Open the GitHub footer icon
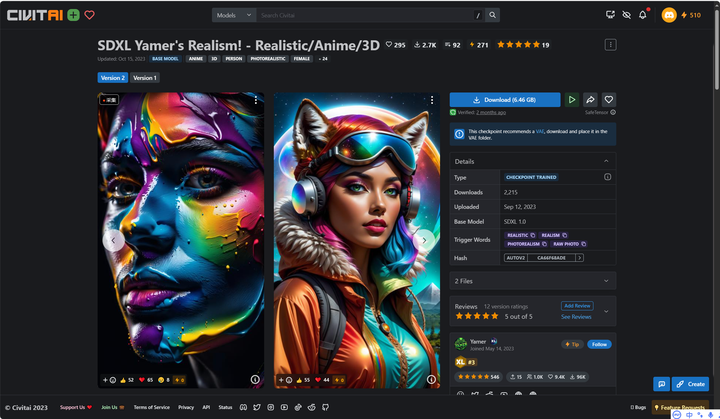The height and width of the screenshot is (419, 720). coord(326,408)
